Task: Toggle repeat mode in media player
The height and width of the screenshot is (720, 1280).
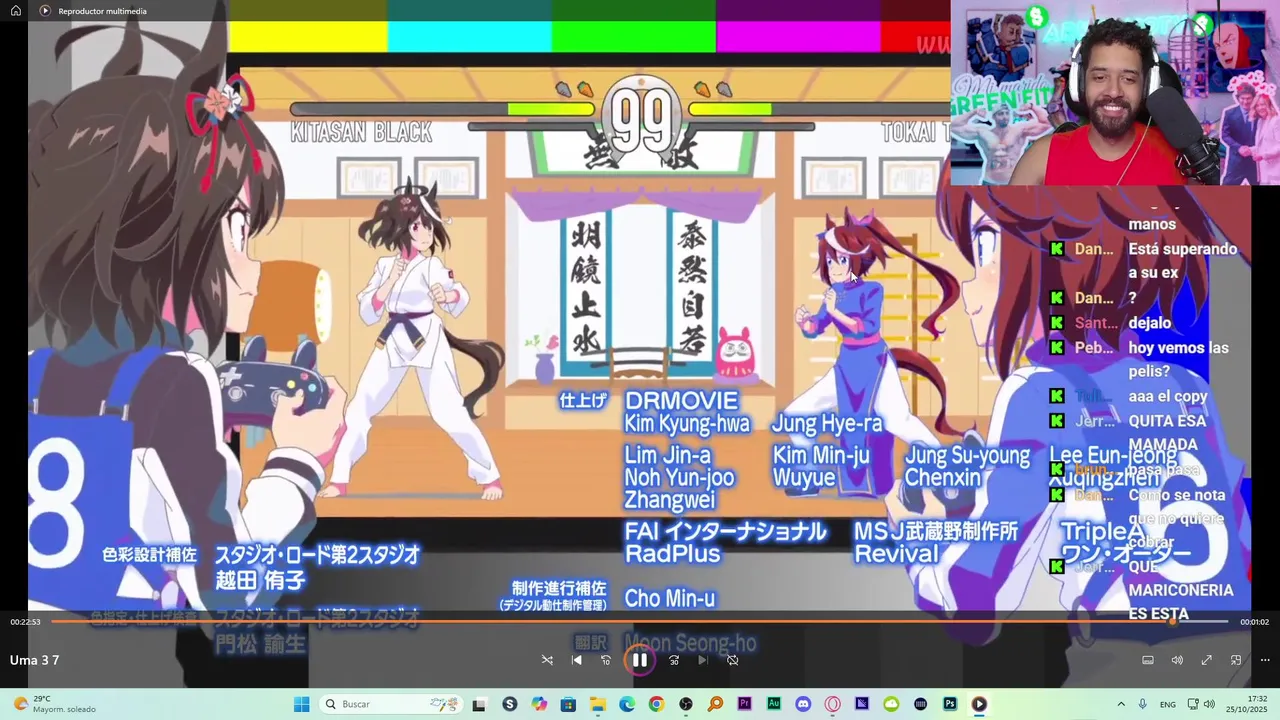Action: [732, 660]
